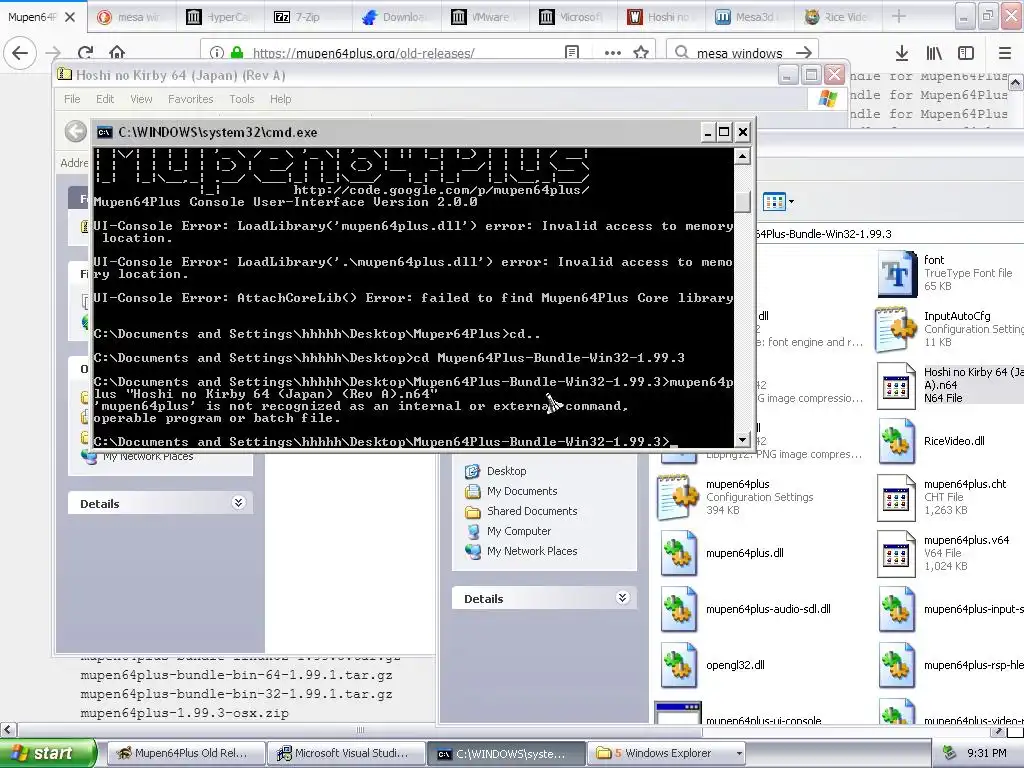
Task: Open My Network Places in bundle window
Action: (532, 551)
